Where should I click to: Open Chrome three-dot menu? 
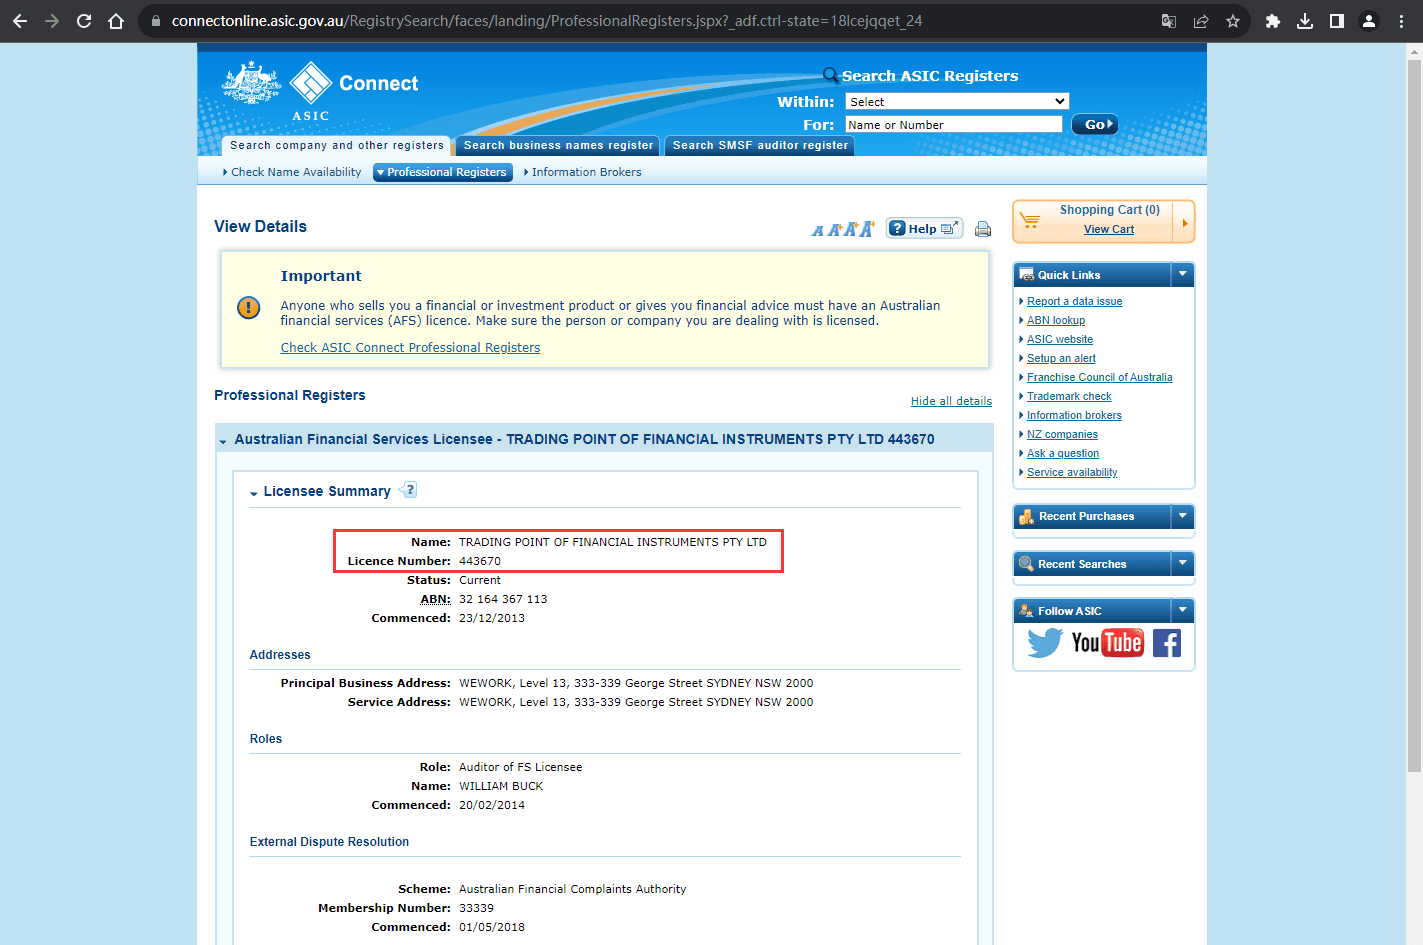(1401, 21)
